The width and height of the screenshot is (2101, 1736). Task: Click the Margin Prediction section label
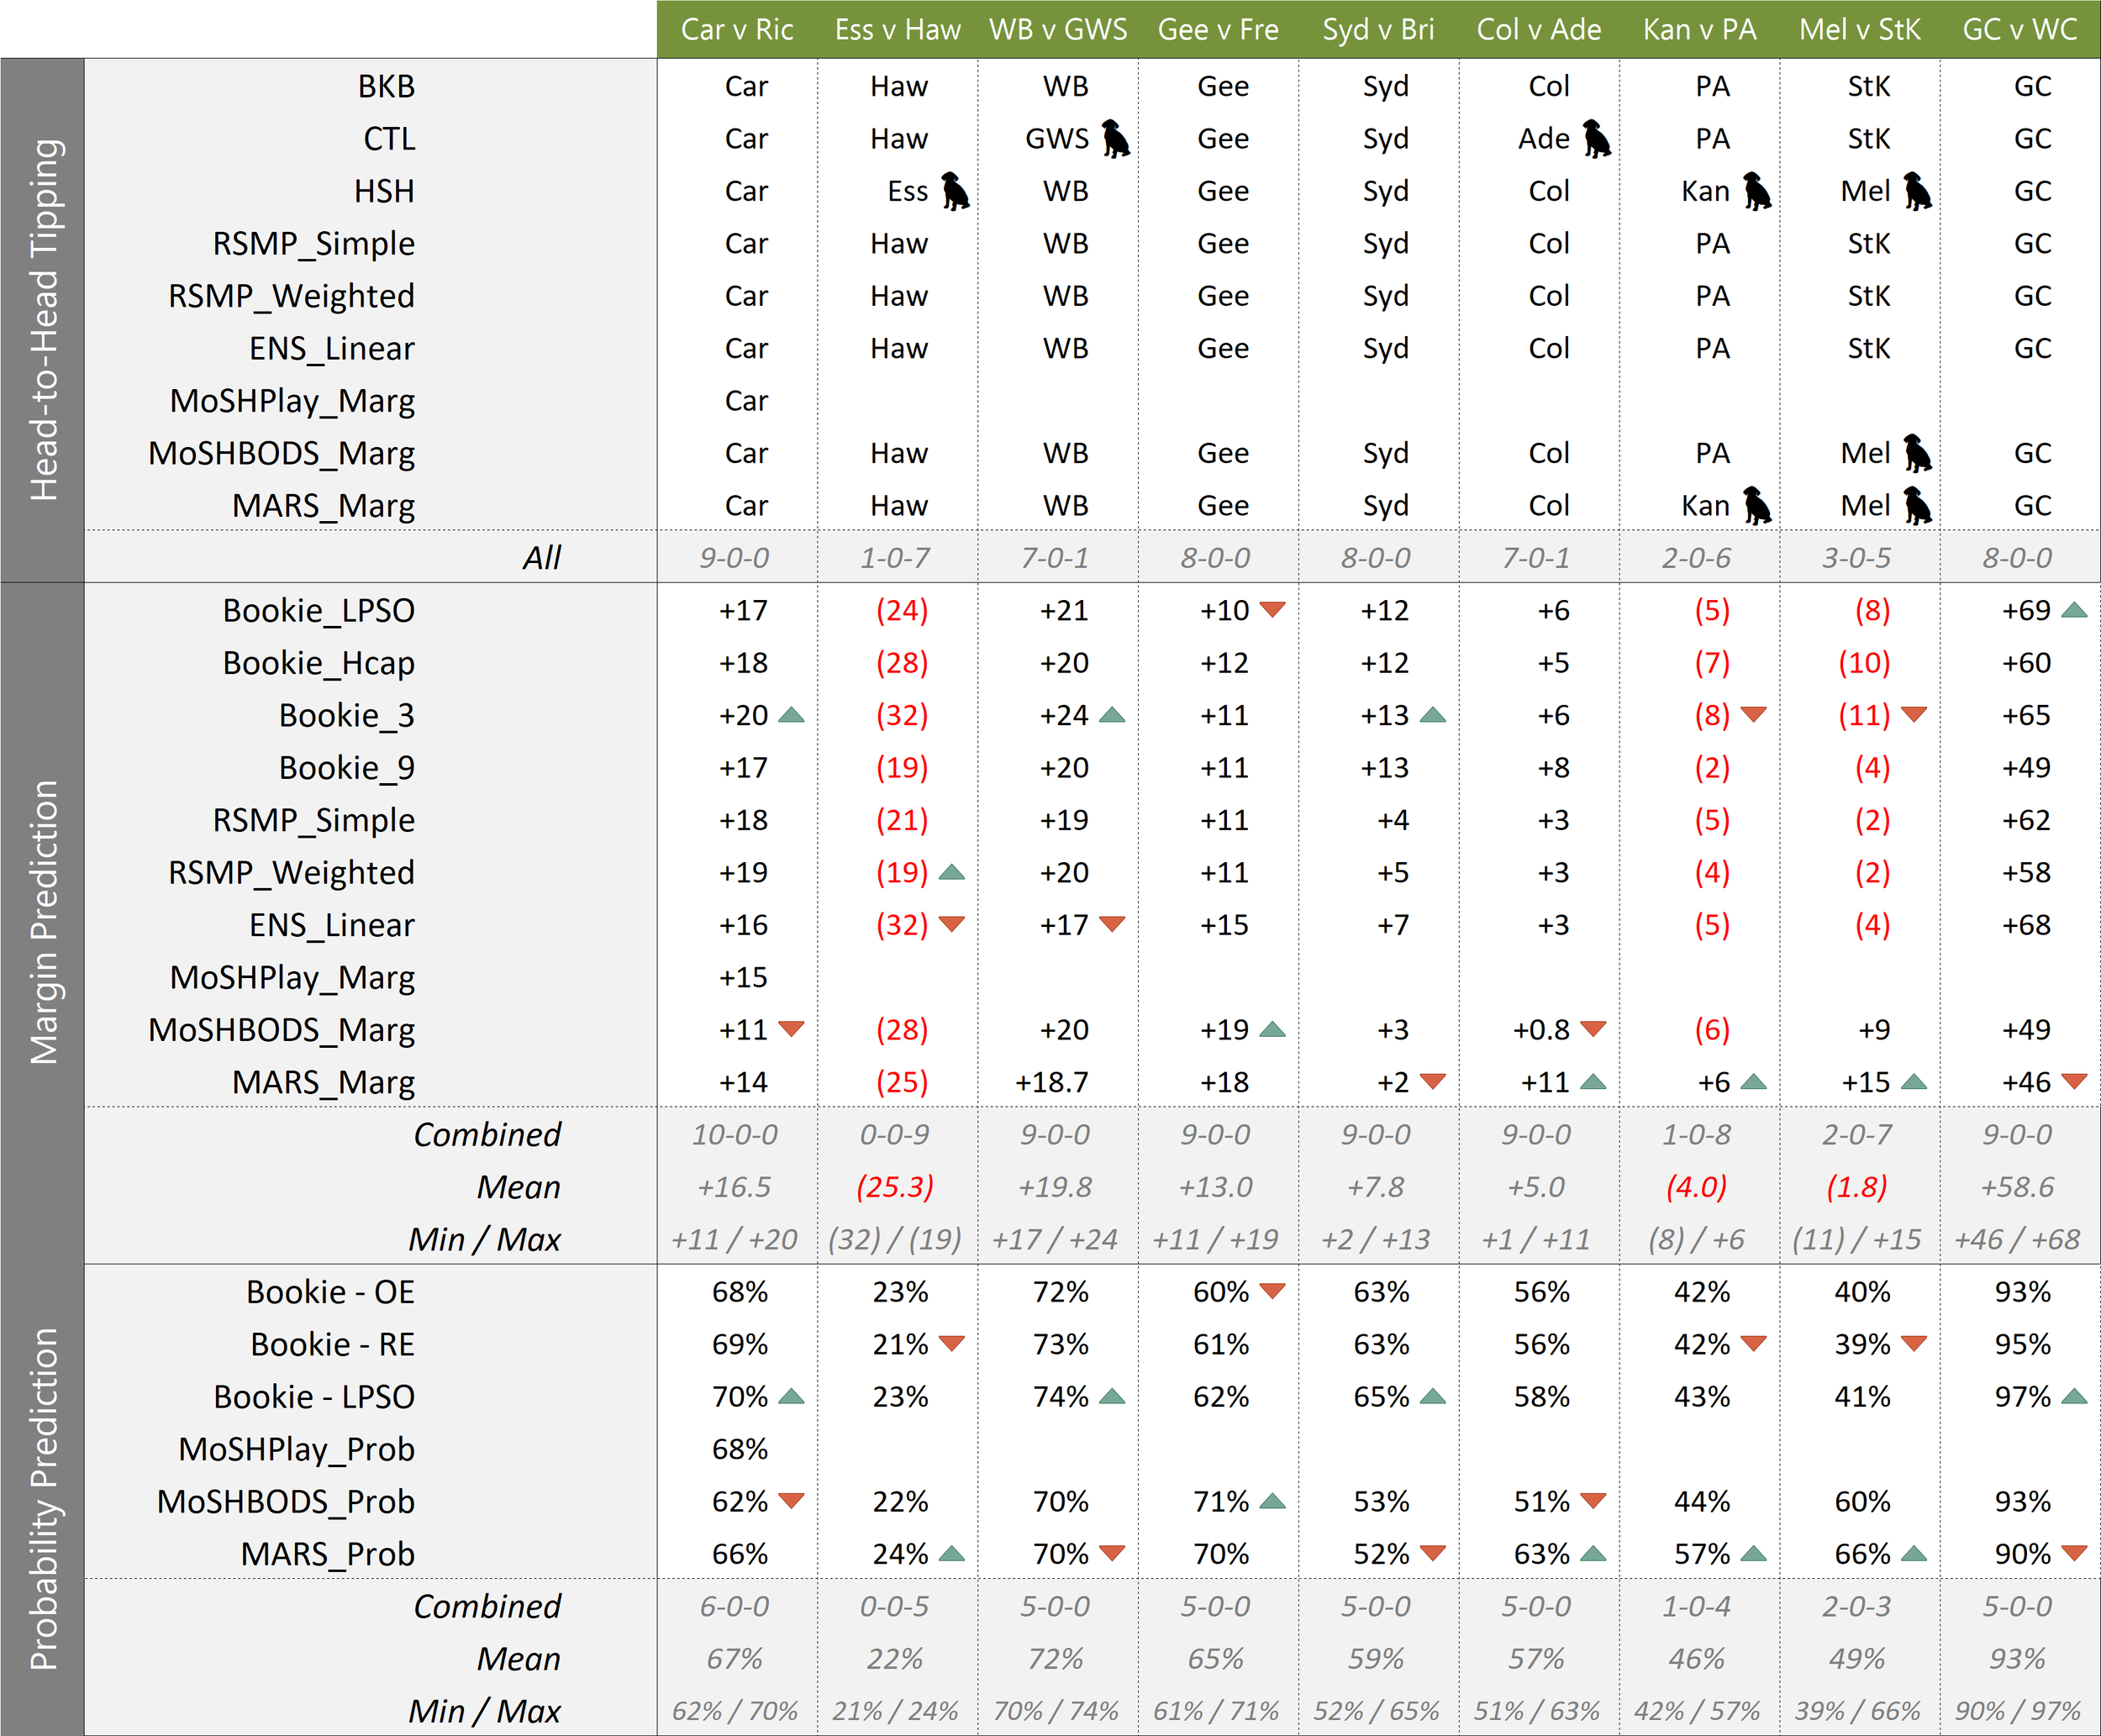click(43, 922)
